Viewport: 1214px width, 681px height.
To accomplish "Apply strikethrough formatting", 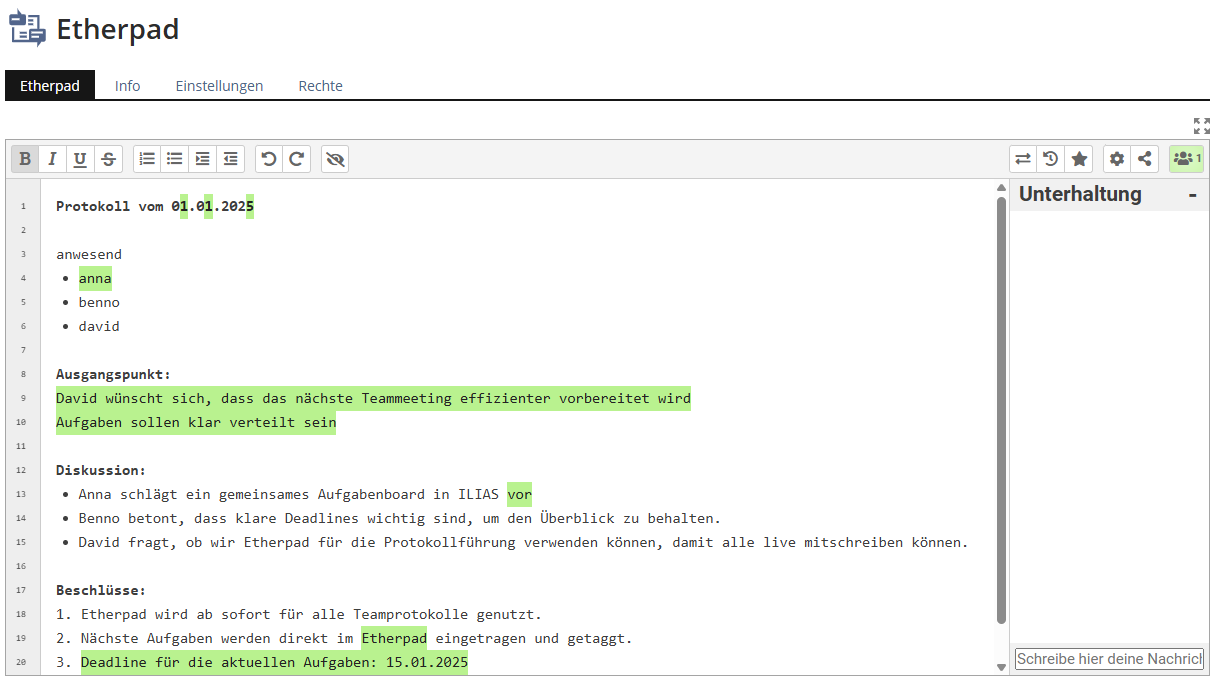I will tap(108, 159).
